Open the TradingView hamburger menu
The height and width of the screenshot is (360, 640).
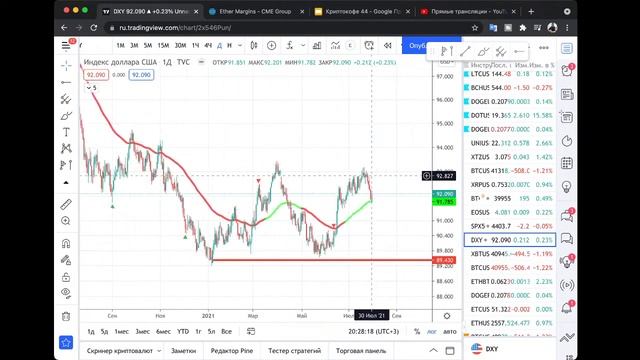[x=66, y=45]
